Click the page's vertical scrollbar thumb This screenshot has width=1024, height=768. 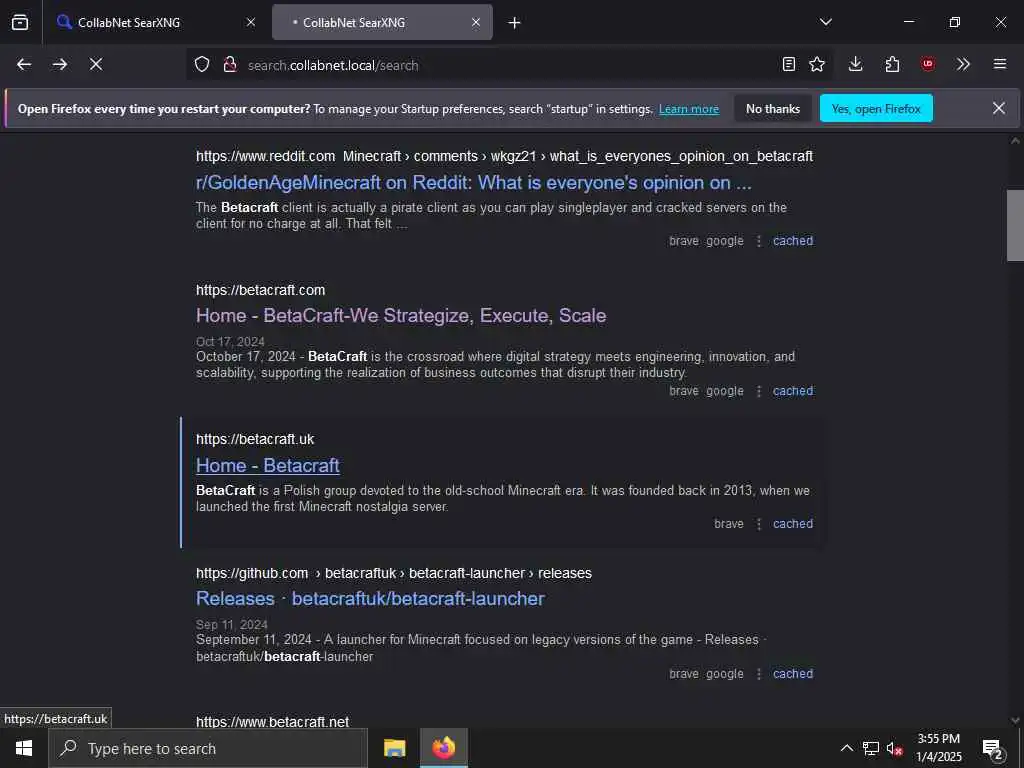(1015, 225)
